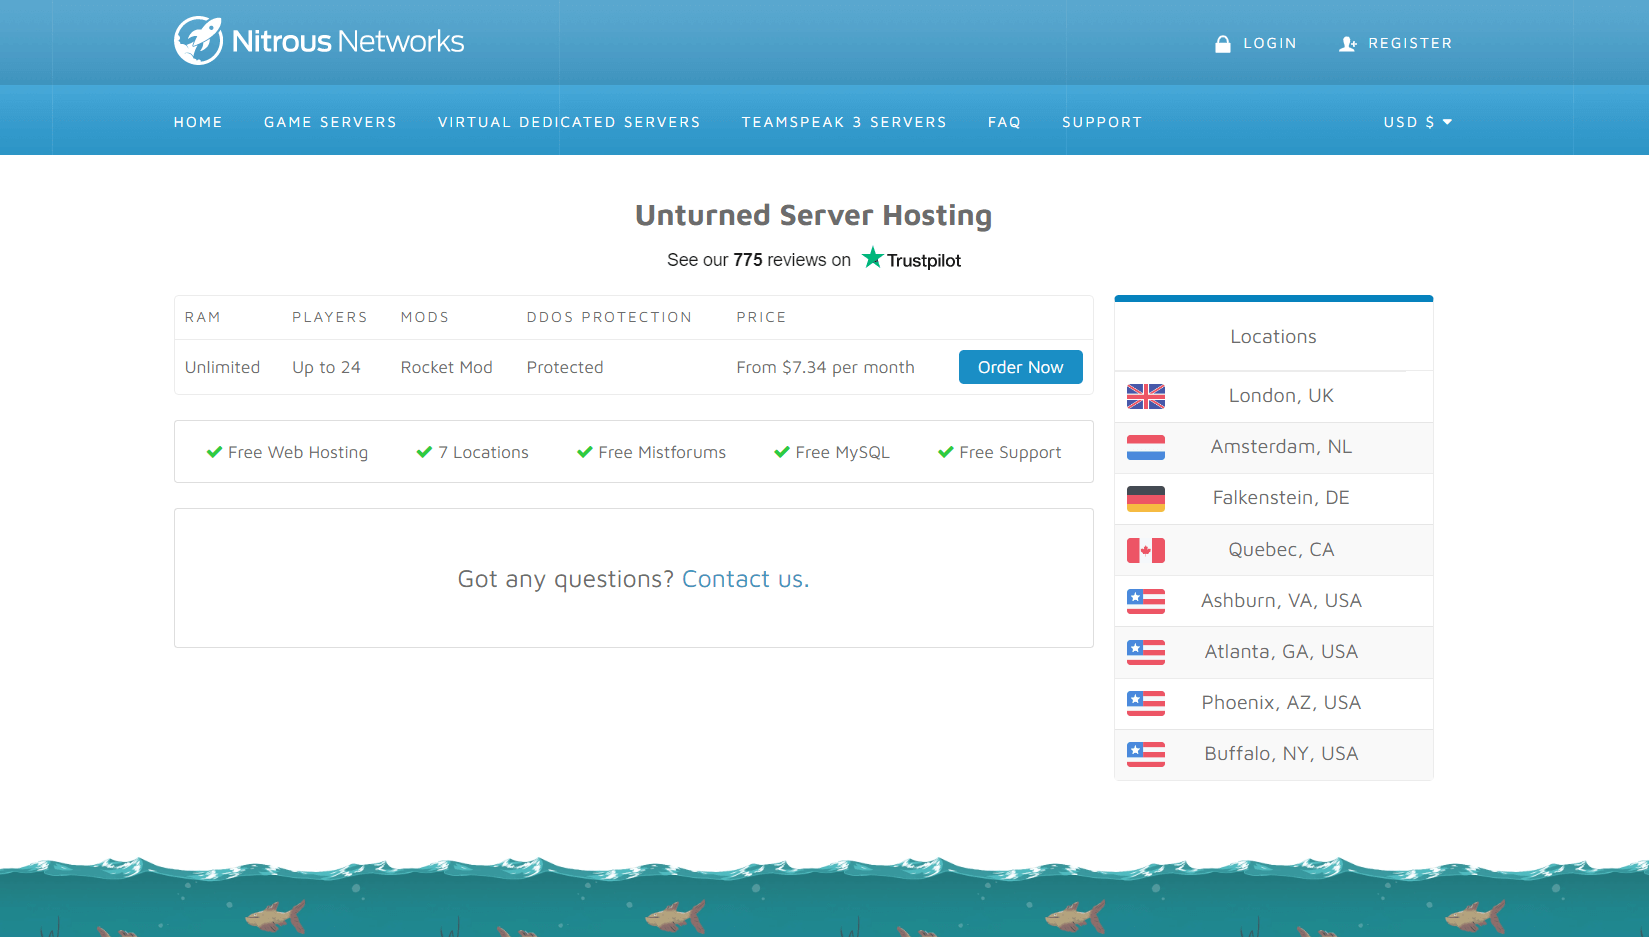Click the Unturned Server Hosting heading
Viewport: 1649px width, 937px height.
click(x=814, y=215)
